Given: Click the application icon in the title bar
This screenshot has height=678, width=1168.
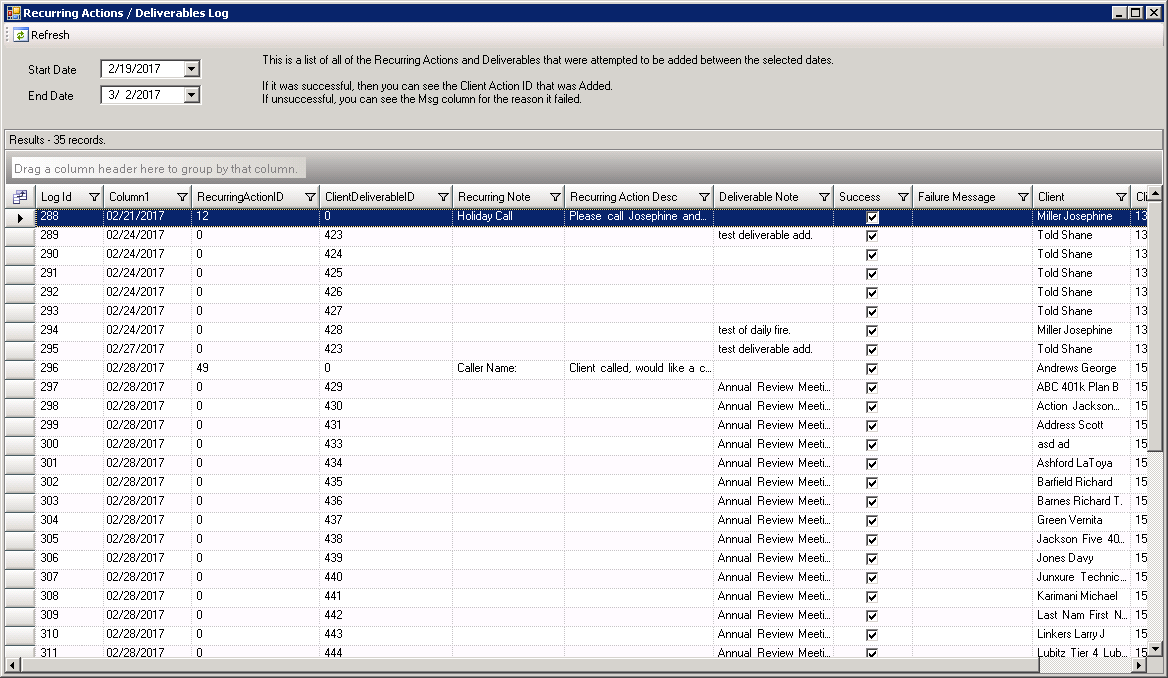Looking at the screenshot, I should 13,12.
